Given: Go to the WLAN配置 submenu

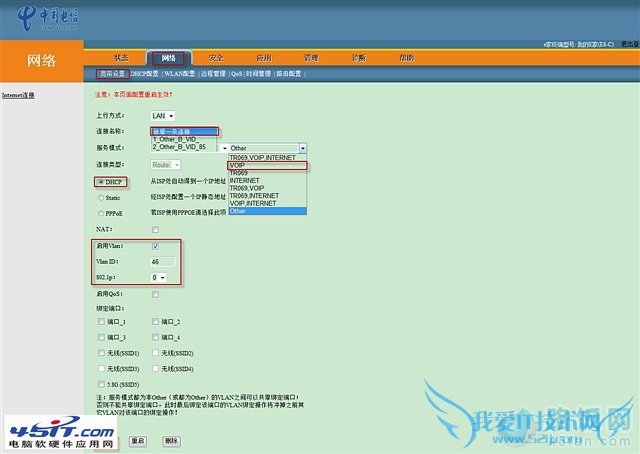Looking at the screenshot, I should pyautogui.click(x=180, y=74).
